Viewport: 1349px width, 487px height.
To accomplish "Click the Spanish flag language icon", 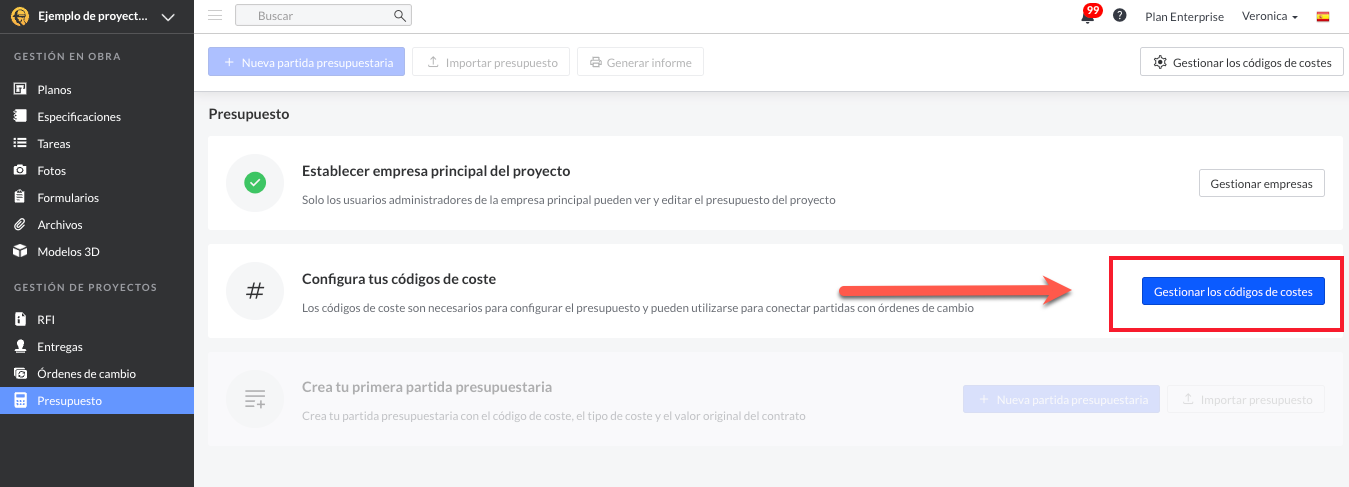I will click(1323, 16).
